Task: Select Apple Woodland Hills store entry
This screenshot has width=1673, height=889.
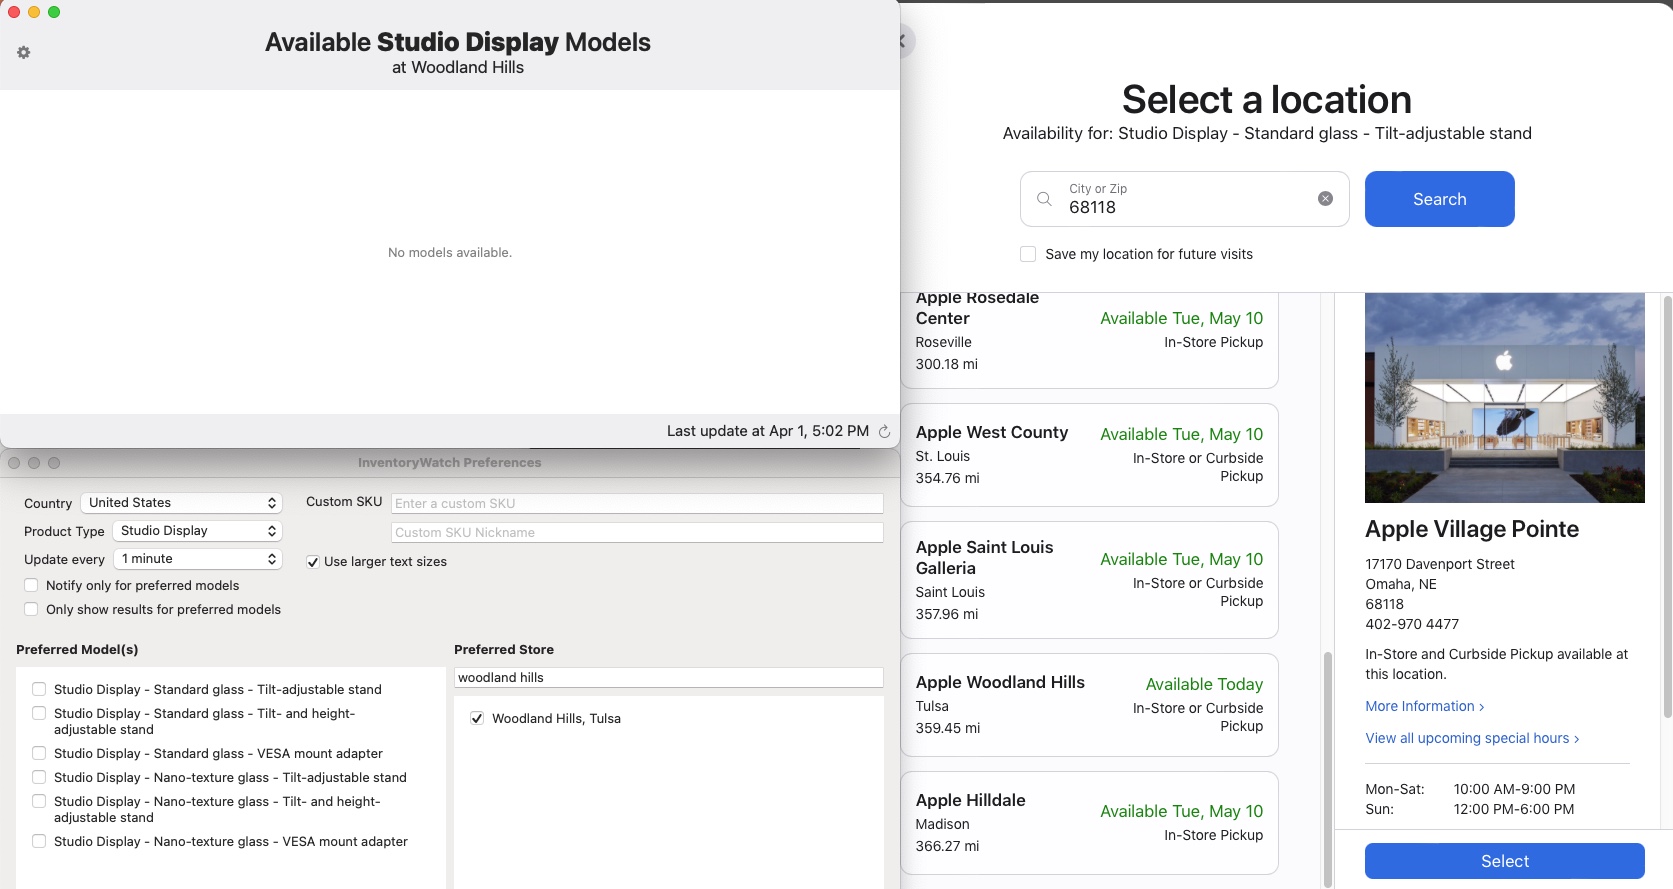Action: tap(1089, 704)
